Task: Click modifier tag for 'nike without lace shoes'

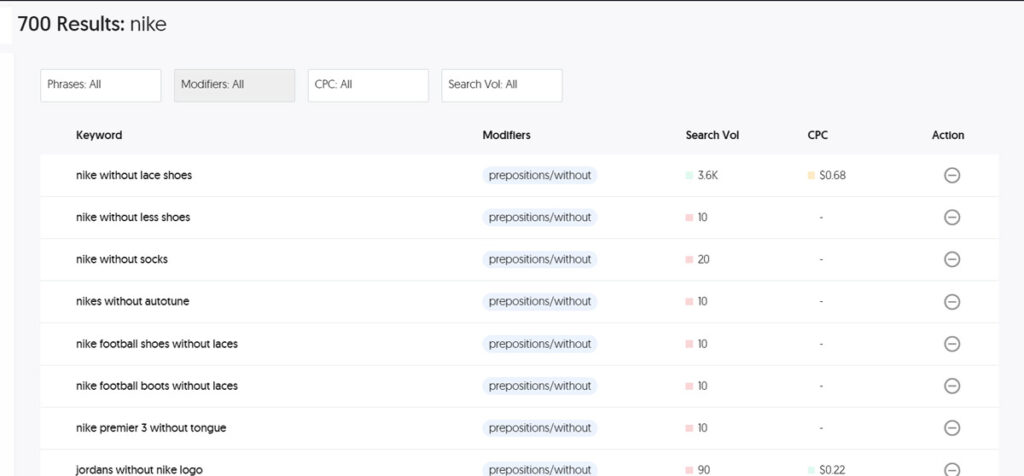Action: [540, 175]
